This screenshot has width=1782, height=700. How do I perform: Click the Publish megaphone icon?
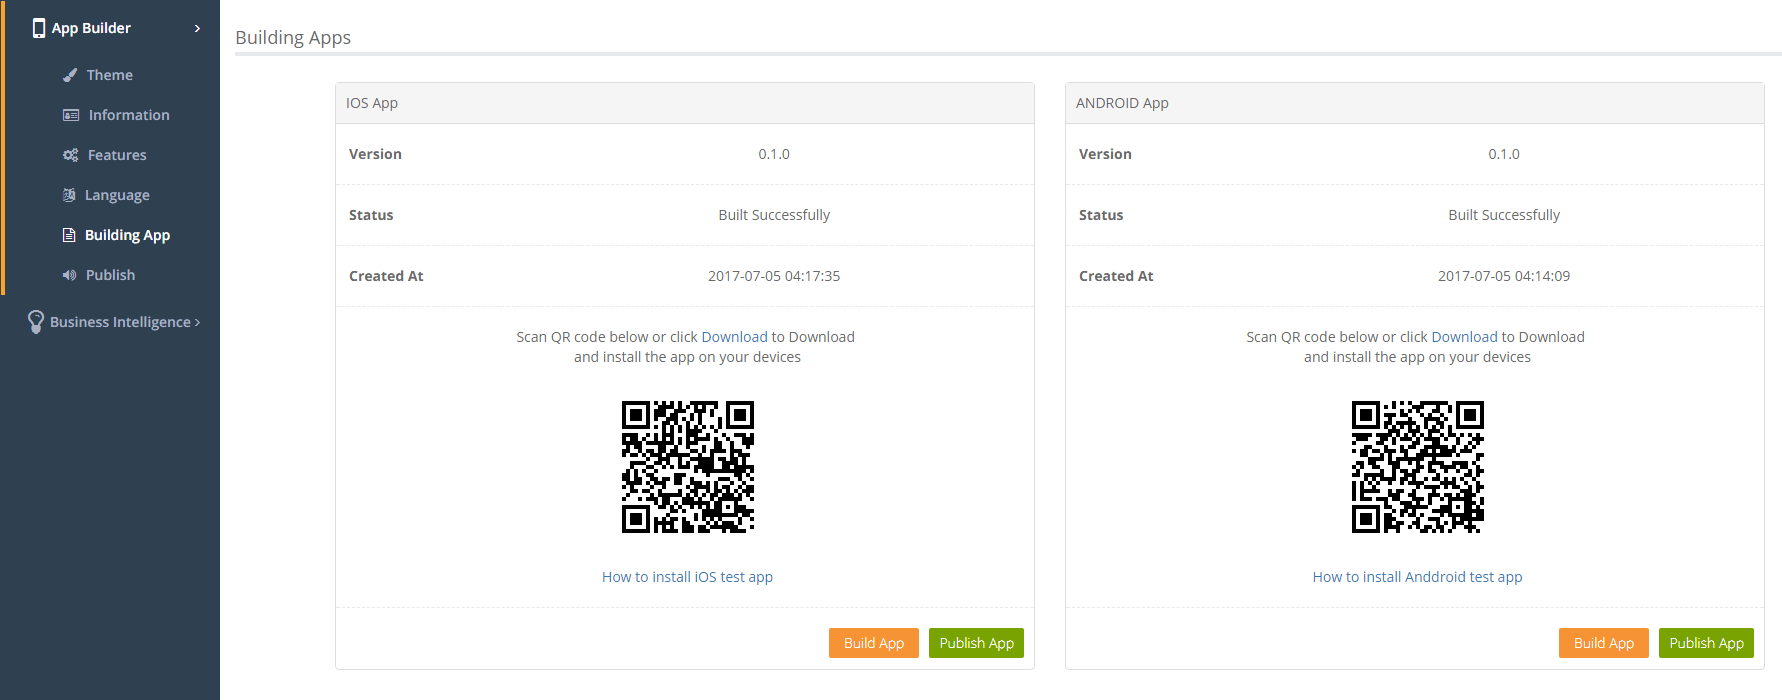(69, 275)
